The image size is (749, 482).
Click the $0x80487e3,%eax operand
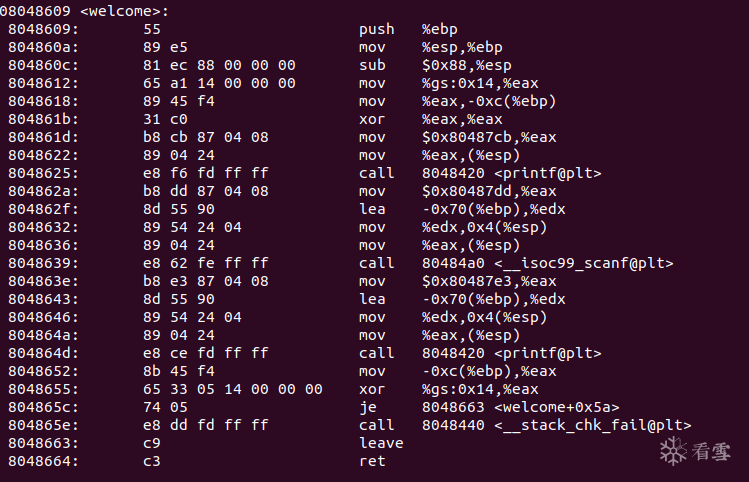[x=489, y=281]
